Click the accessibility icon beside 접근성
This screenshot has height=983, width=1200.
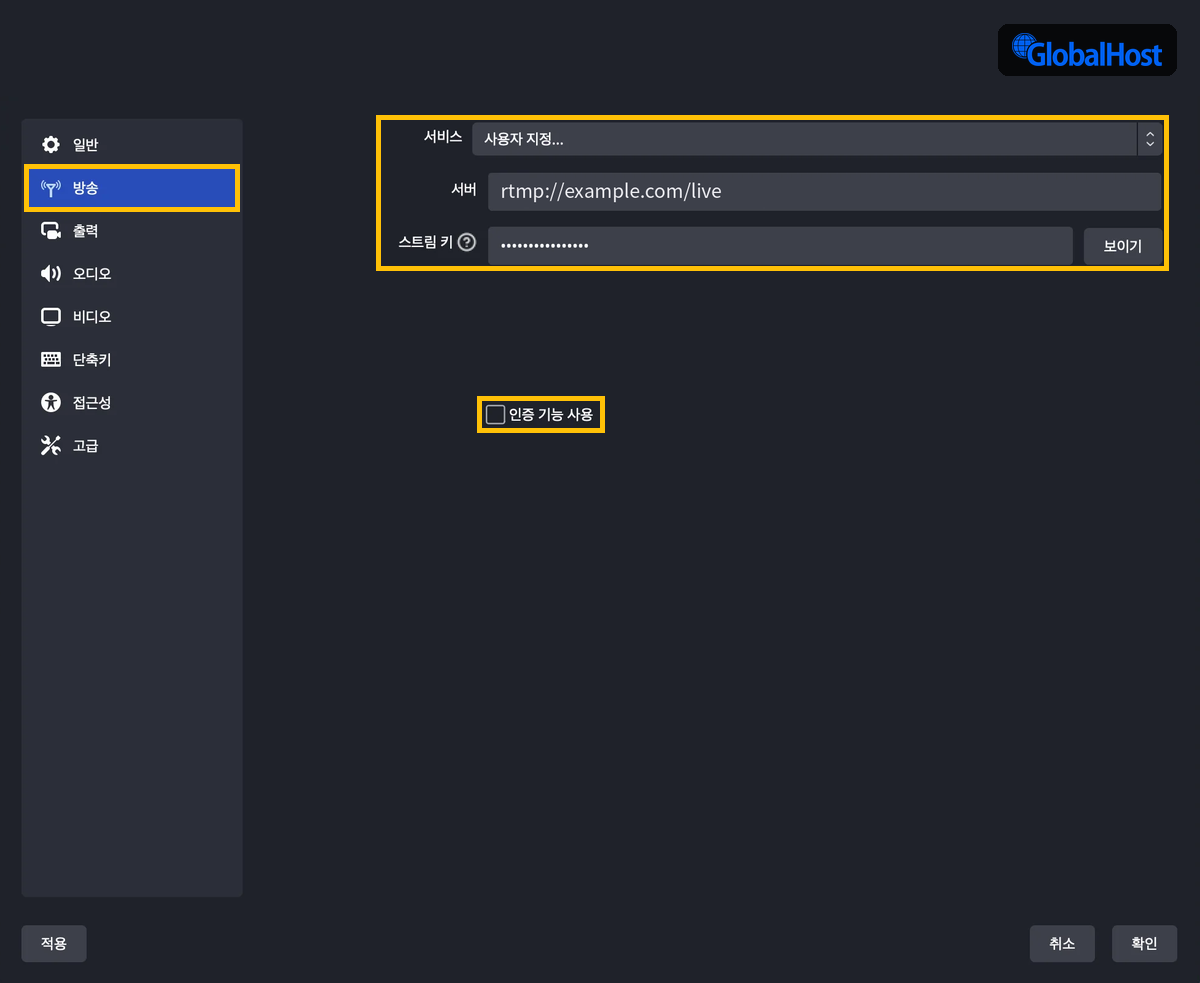click(50, 403)
